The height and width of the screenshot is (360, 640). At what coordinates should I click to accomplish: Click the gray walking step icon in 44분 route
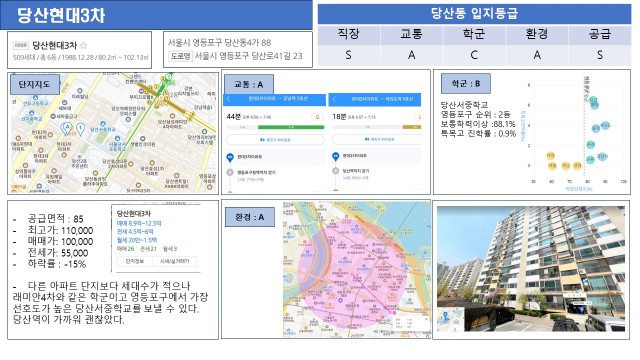[230, 173]
